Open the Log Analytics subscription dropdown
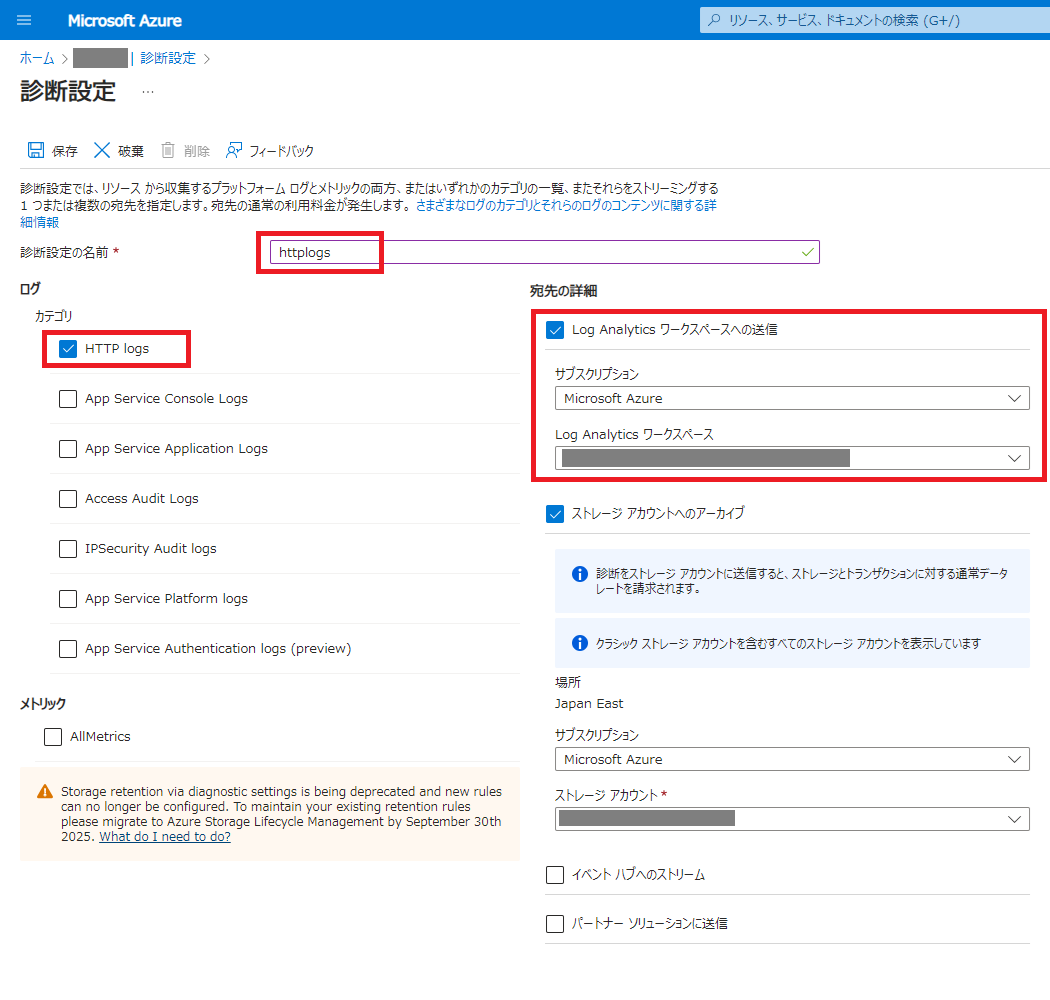This screenshot has width=1050, height=1000. 792,399
